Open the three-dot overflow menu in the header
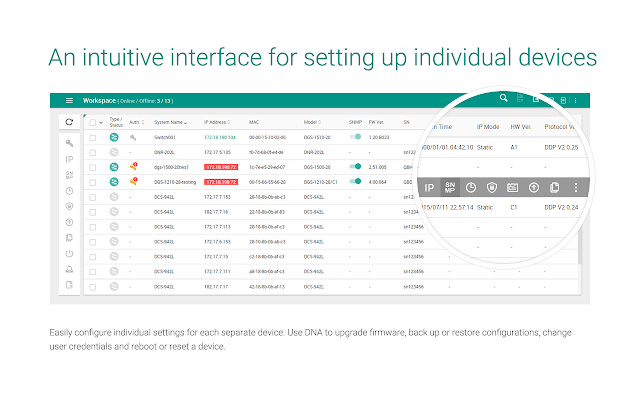 tap(575, 100)
